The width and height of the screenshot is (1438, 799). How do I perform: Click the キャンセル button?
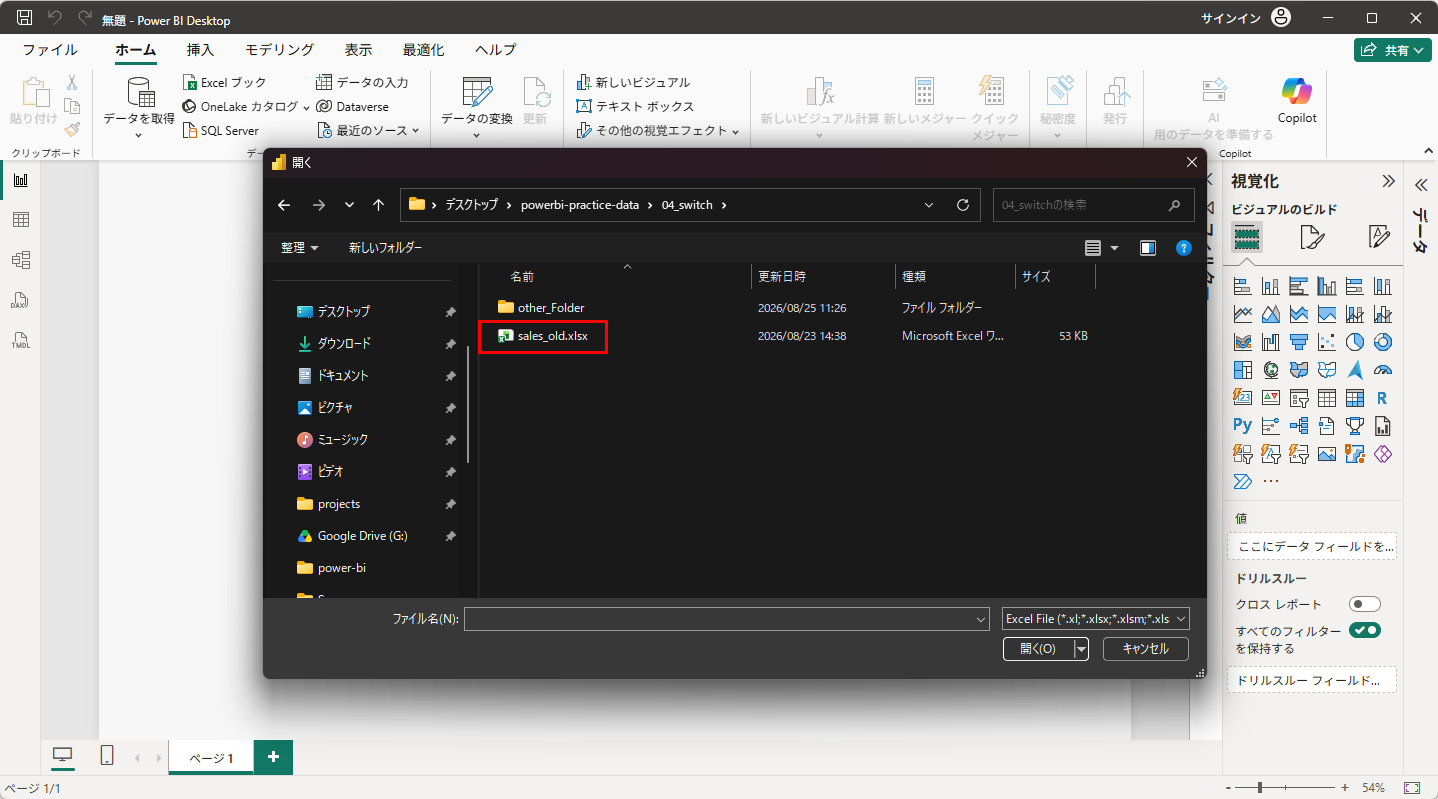[1145, 649]
